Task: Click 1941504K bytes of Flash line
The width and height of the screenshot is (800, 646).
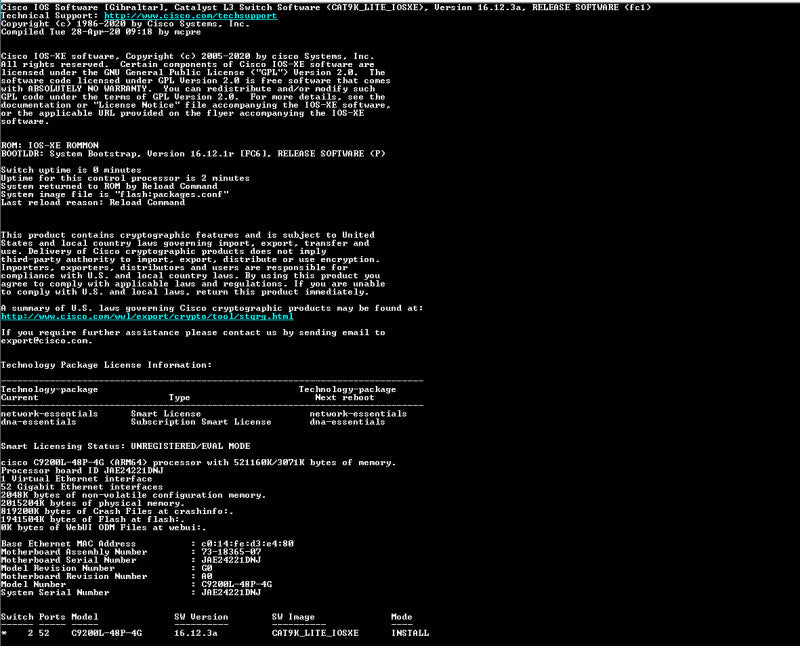Action: (93, 519)
